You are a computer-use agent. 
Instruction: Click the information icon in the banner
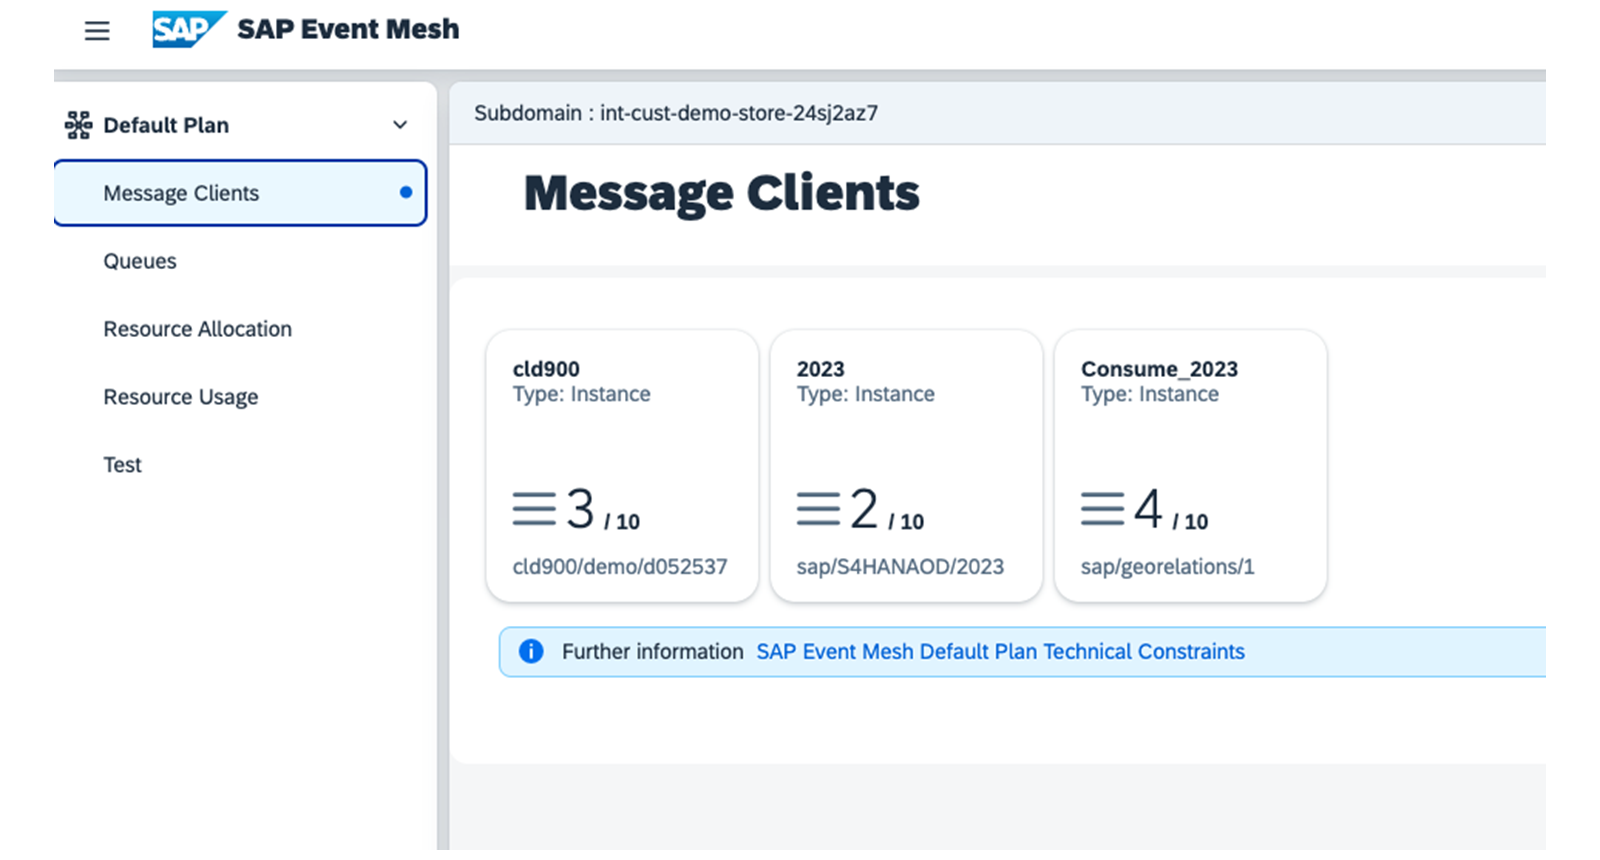tap(531, 652)
